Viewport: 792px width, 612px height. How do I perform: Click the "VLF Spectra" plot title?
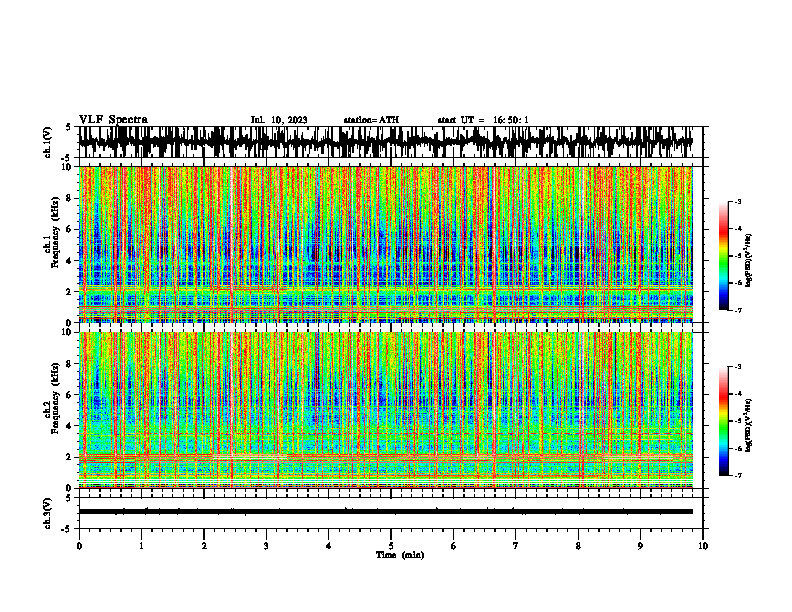click(x=113, y=120)
